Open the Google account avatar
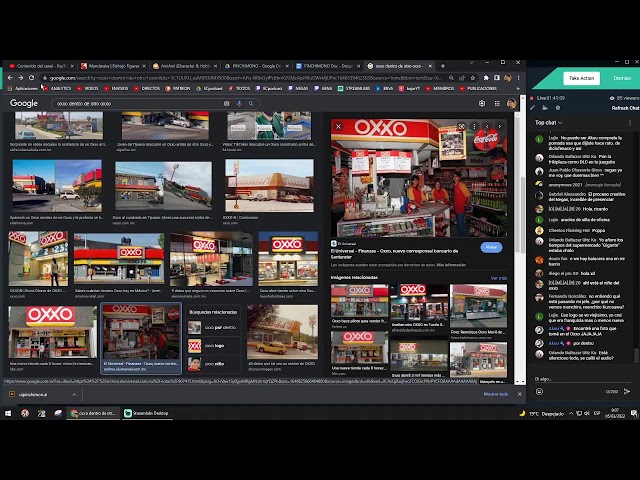Image resolution: width=640 pixels, height=480 pixels. pyautogui.click(x=511, y=104)
